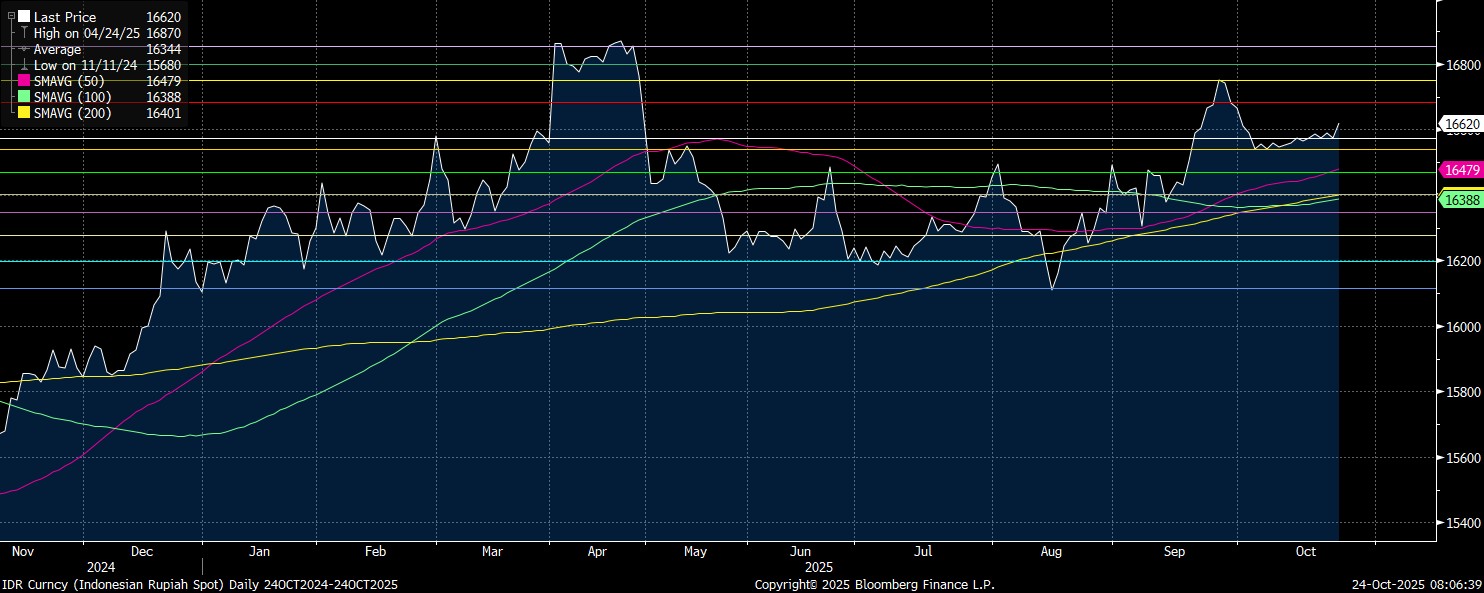
Task: Collapse the legend tree using the minus box
Action: 11,16
